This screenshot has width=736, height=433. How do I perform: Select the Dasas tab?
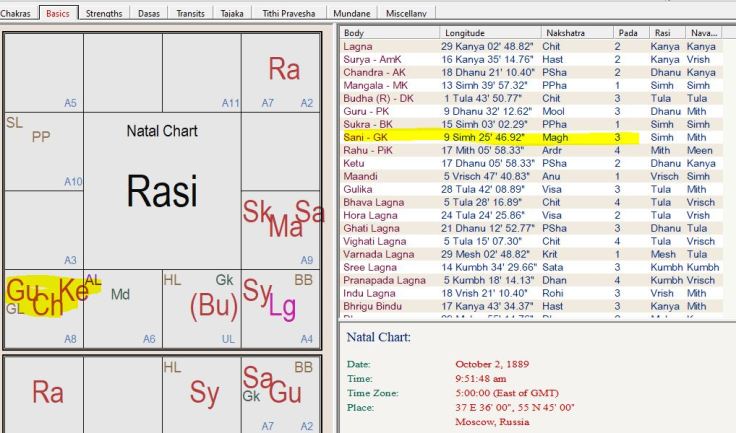pyautogui.click(x=150, y=14)
